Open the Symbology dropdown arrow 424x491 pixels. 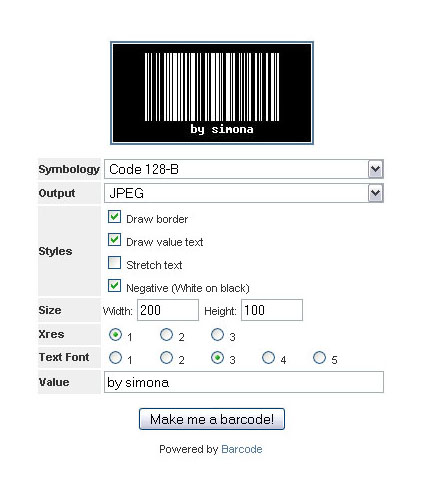pyautogui.click(x=375, y=169)
